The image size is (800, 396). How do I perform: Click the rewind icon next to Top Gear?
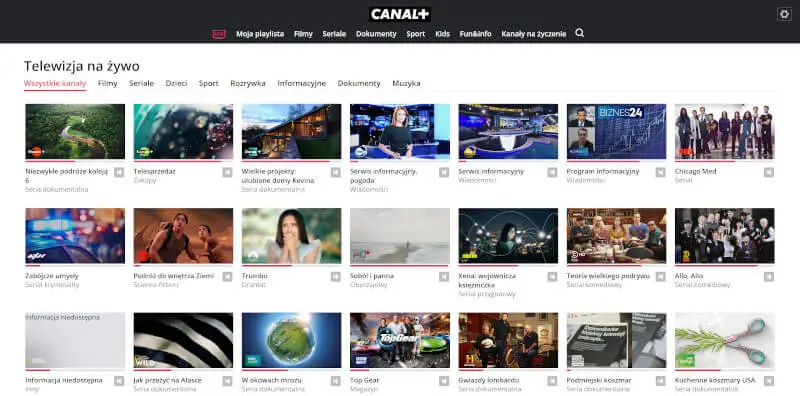[x=444, y=381]
